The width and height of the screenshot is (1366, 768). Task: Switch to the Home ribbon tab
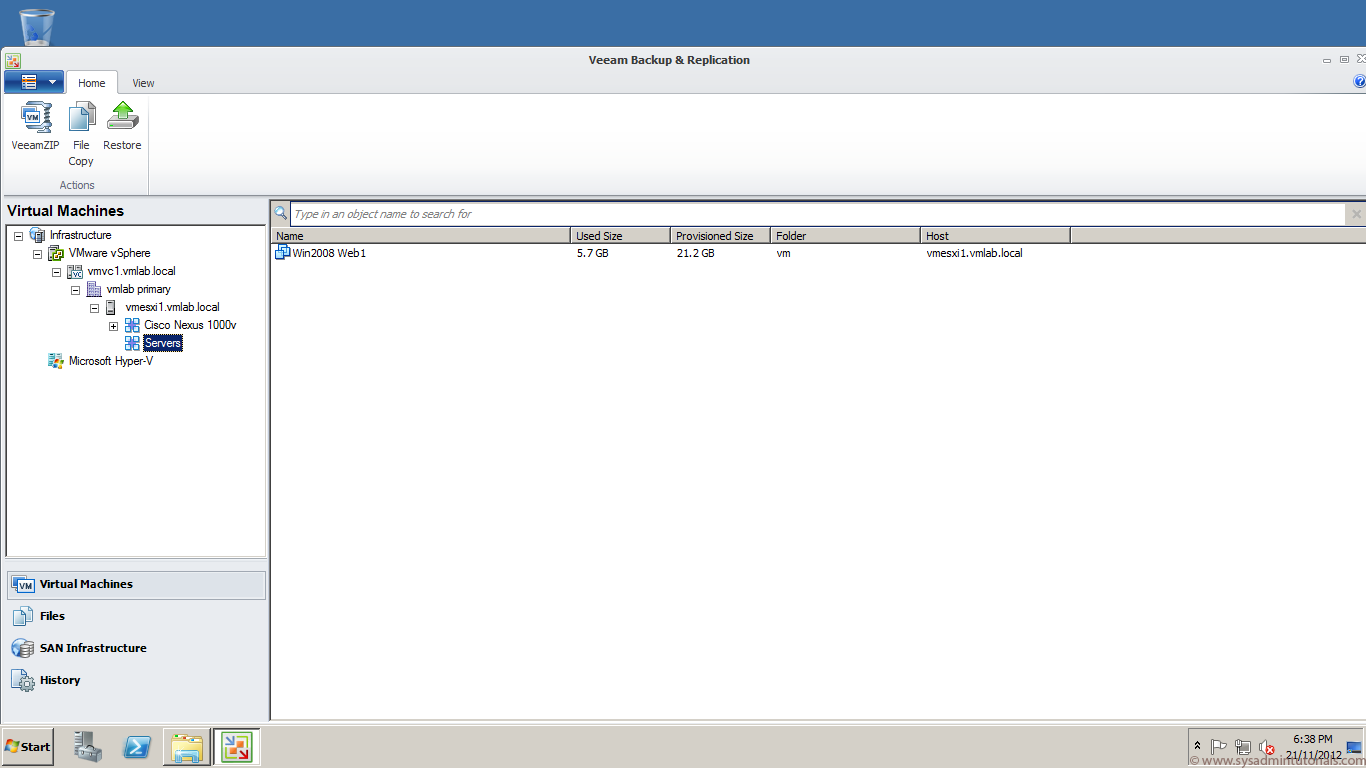tap(92, 83)
